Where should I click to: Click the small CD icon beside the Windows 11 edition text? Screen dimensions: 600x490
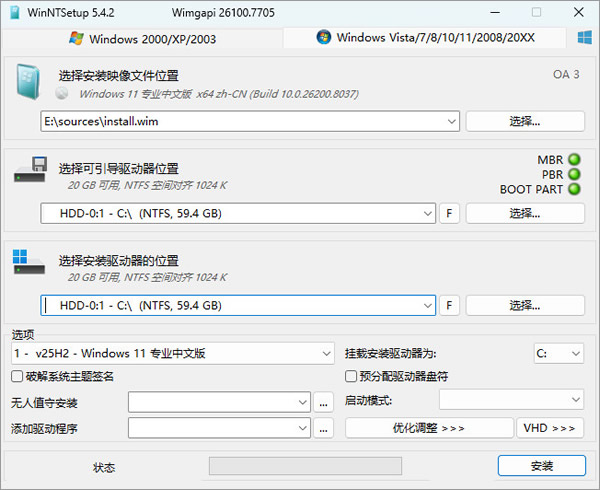[x=64, y=94]
